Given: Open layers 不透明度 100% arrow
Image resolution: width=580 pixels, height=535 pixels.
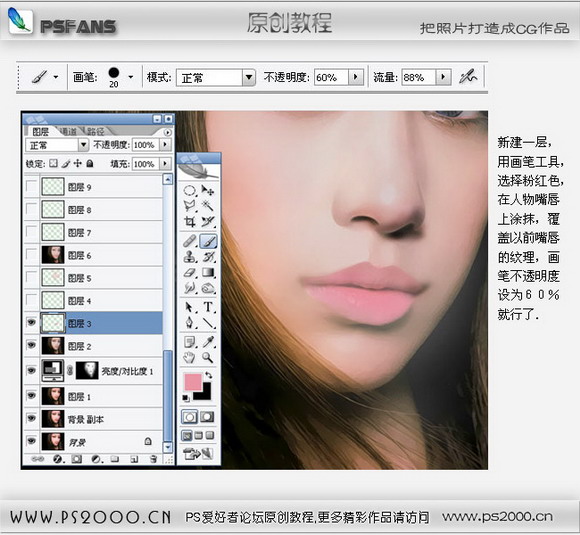Looking at the screenshot, I should [165, 145].
